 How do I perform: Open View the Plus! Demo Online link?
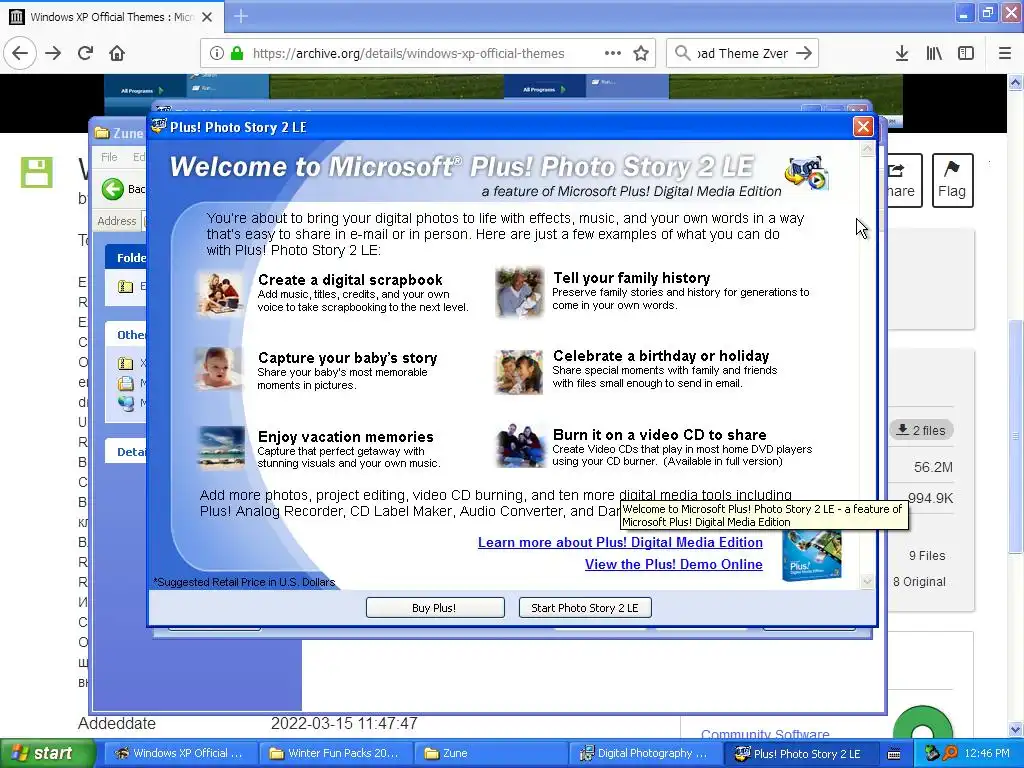tap(673, 564)
